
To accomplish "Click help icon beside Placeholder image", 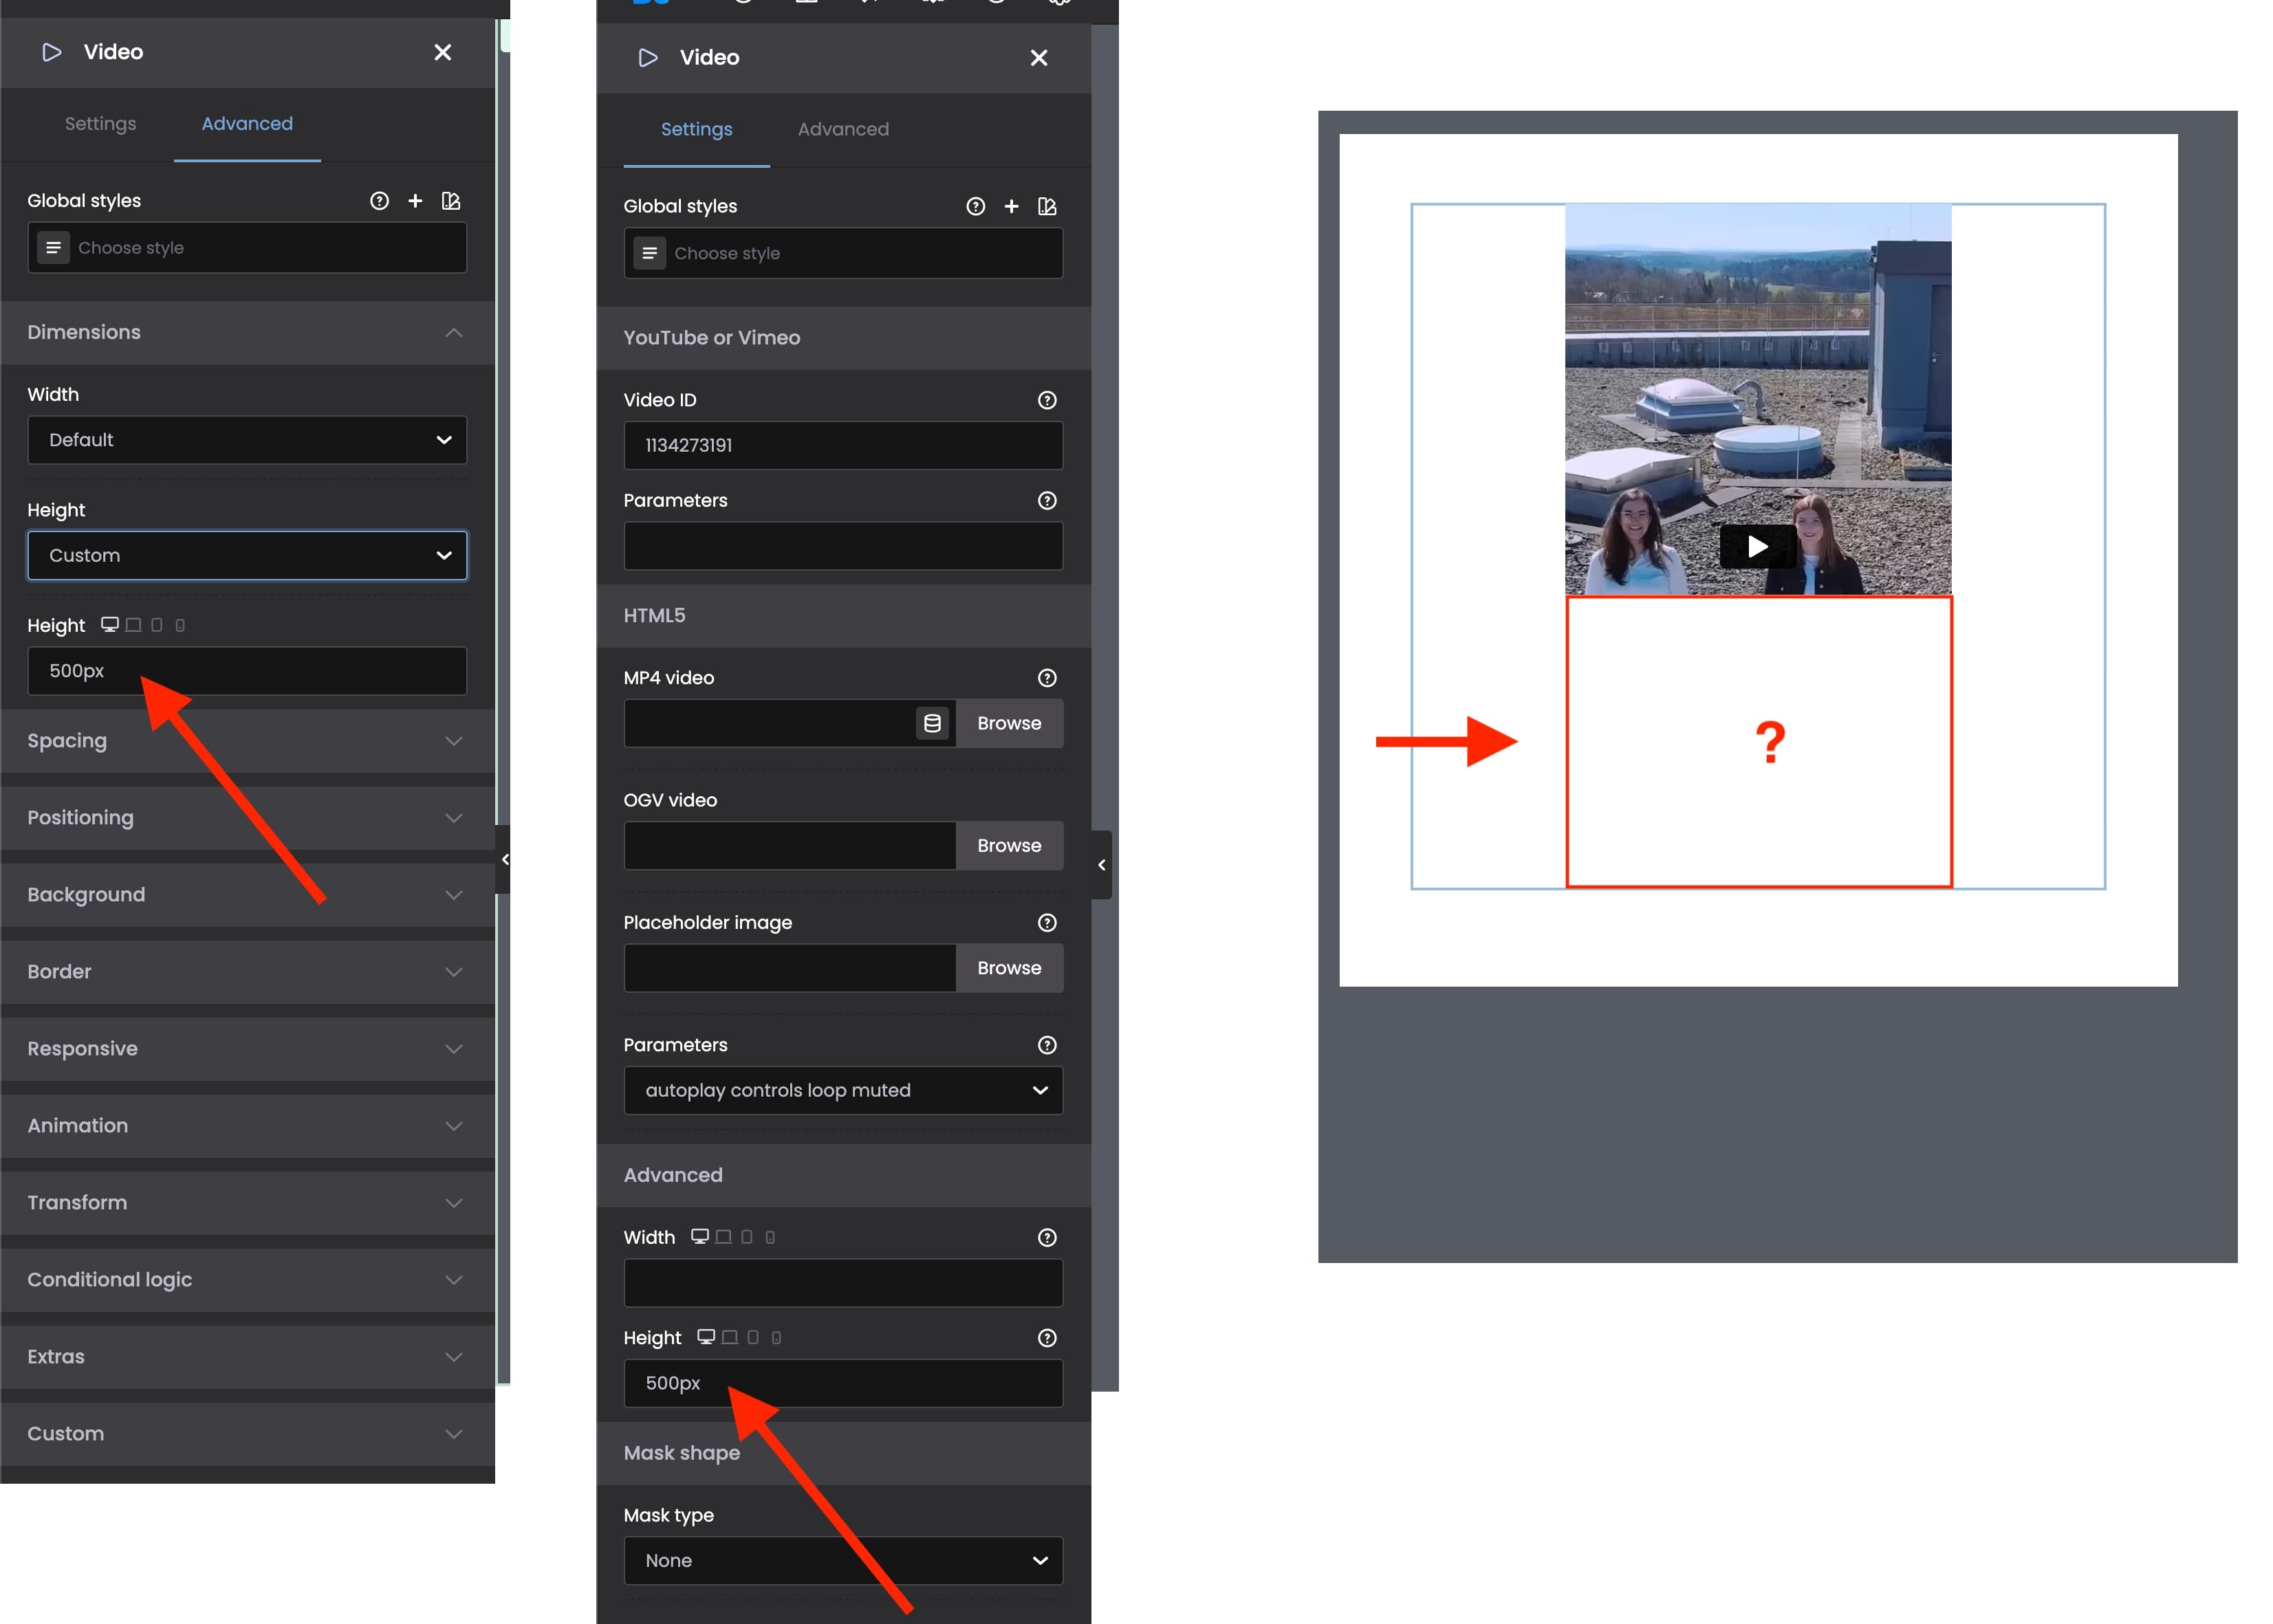I will tap(1047, 922).
